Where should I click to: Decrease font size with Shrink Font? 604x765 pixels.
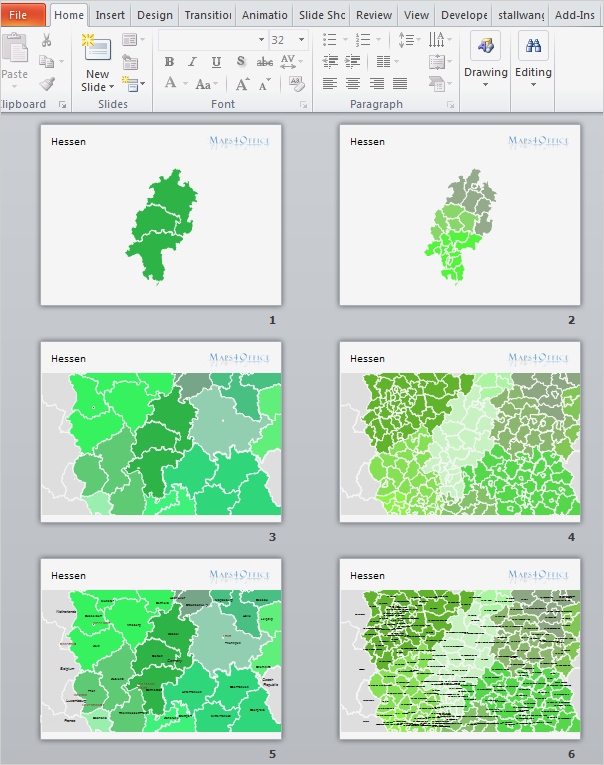[265, 84]
